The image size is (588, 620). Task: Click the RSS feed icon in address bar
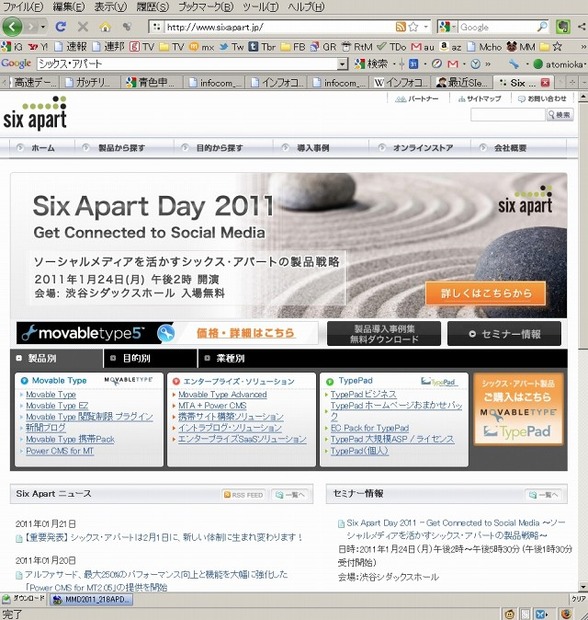[401, 26]
